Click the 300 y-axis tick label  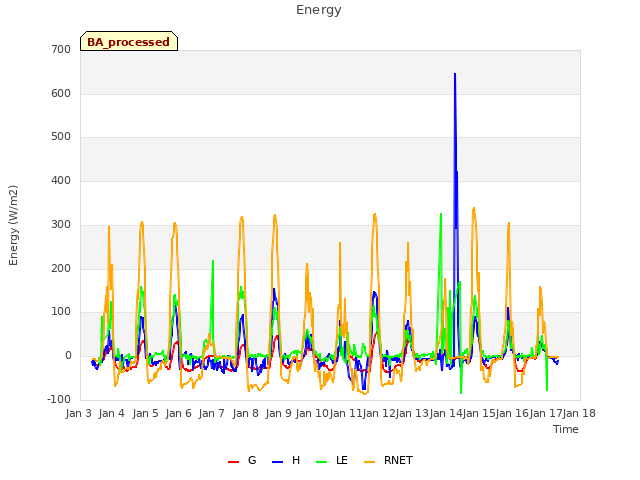pyautogui.click(x=61, y=224)
